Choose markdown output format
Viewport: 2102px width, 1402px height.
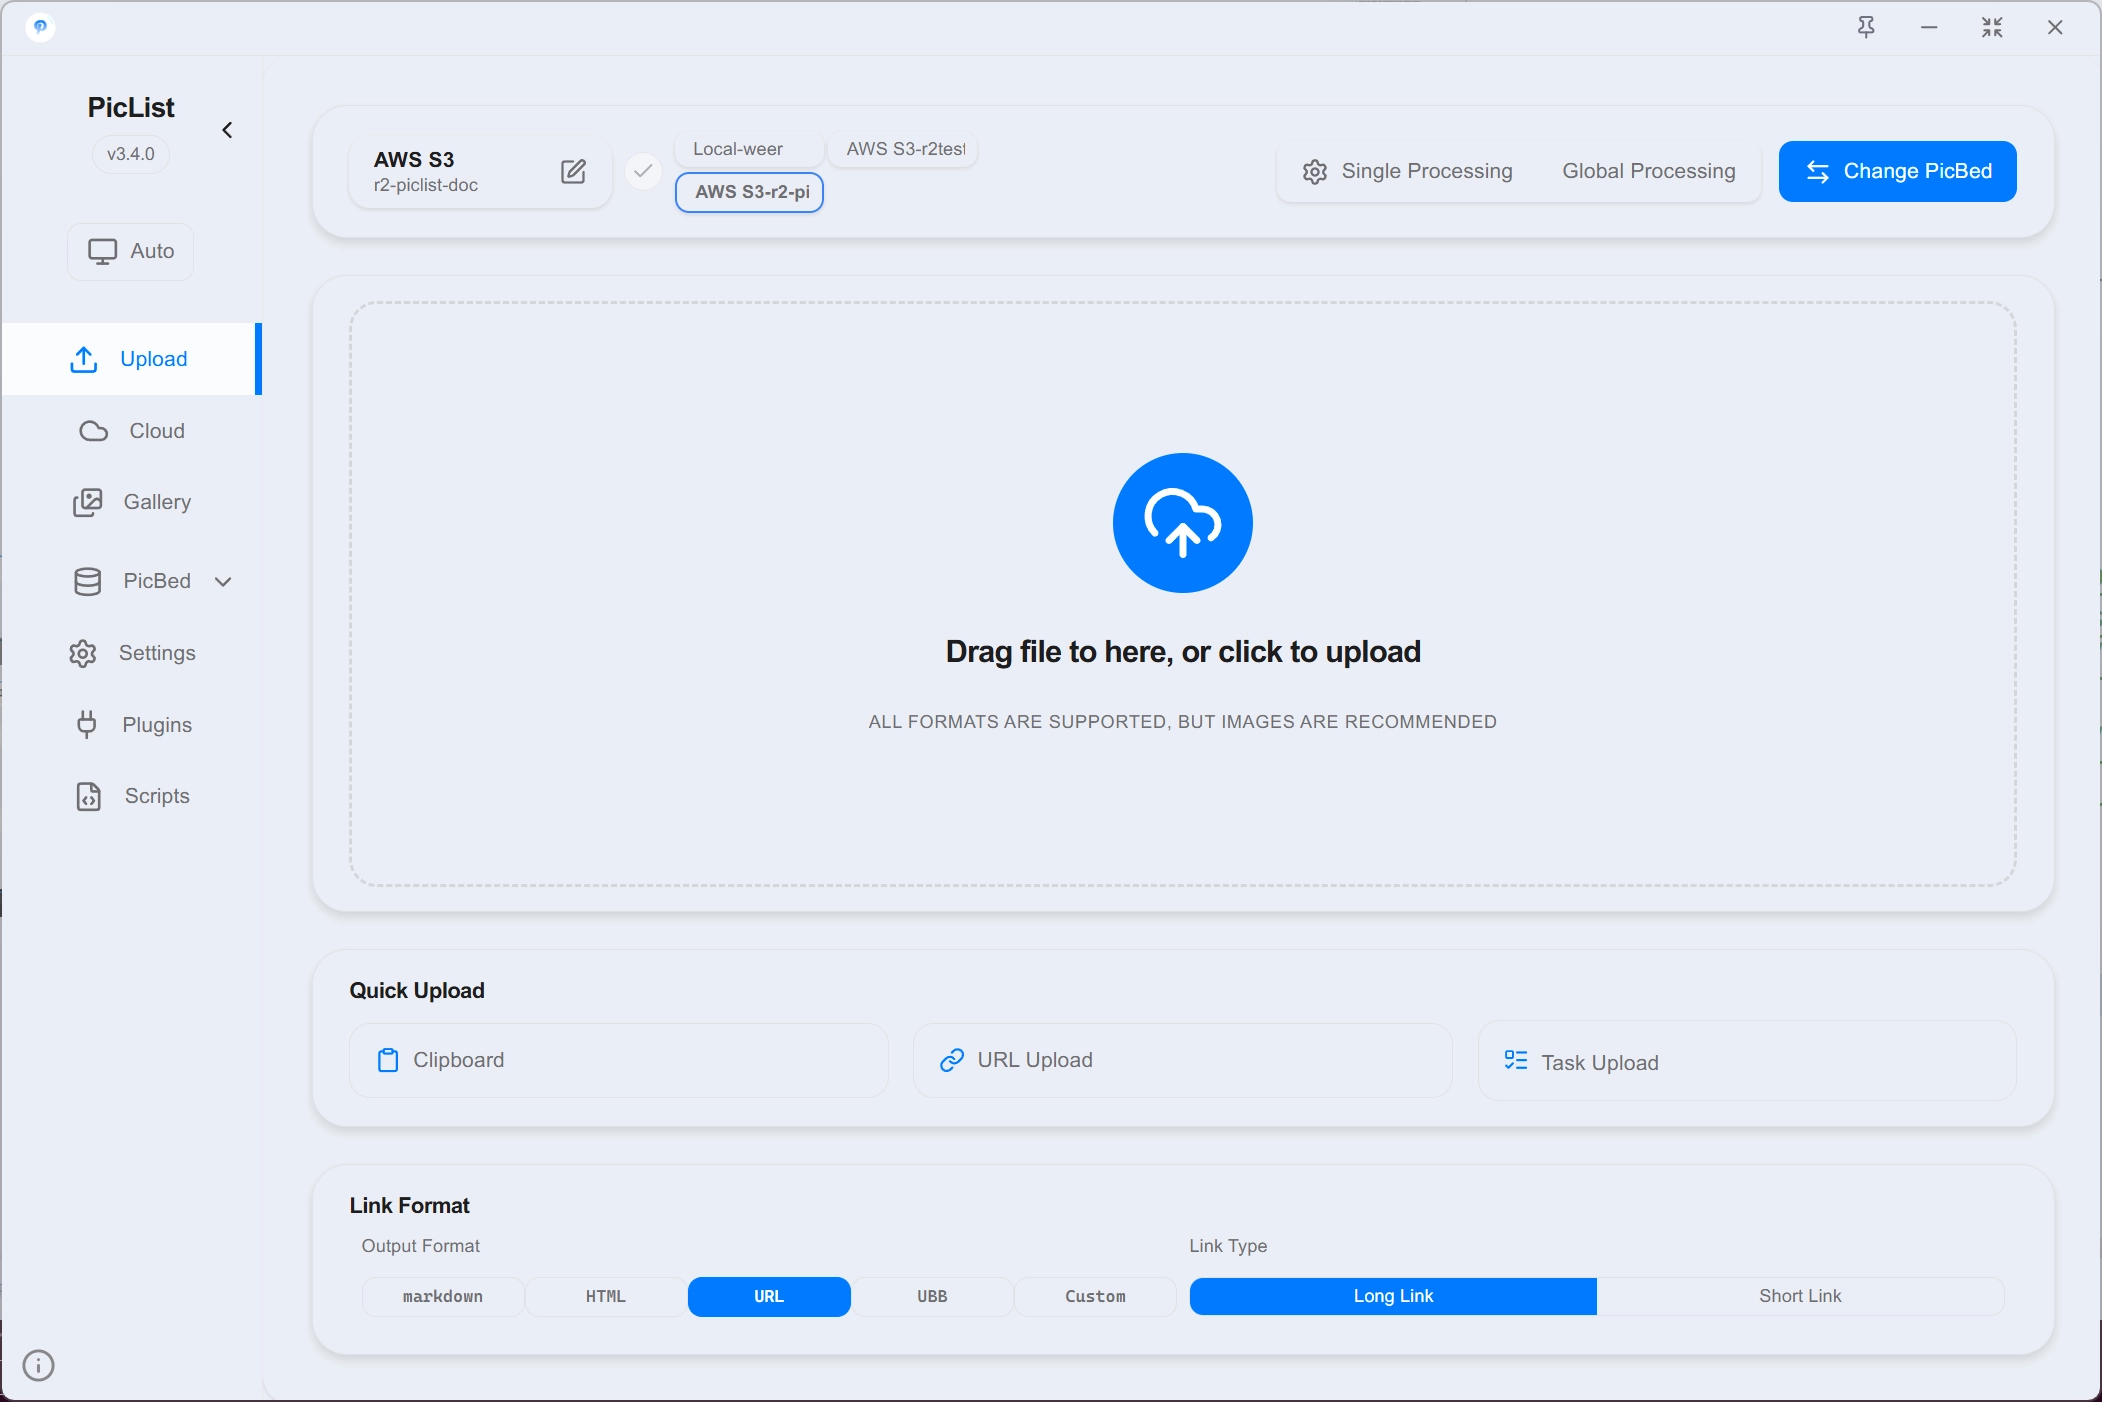[442, 1296]
